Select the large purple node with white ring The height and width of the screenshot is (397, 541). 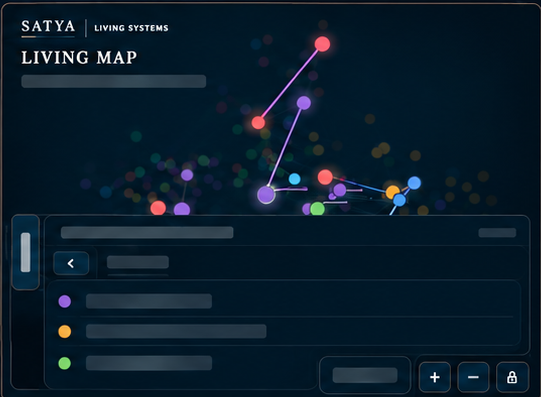pyautogui.click(x=266, y=195)
